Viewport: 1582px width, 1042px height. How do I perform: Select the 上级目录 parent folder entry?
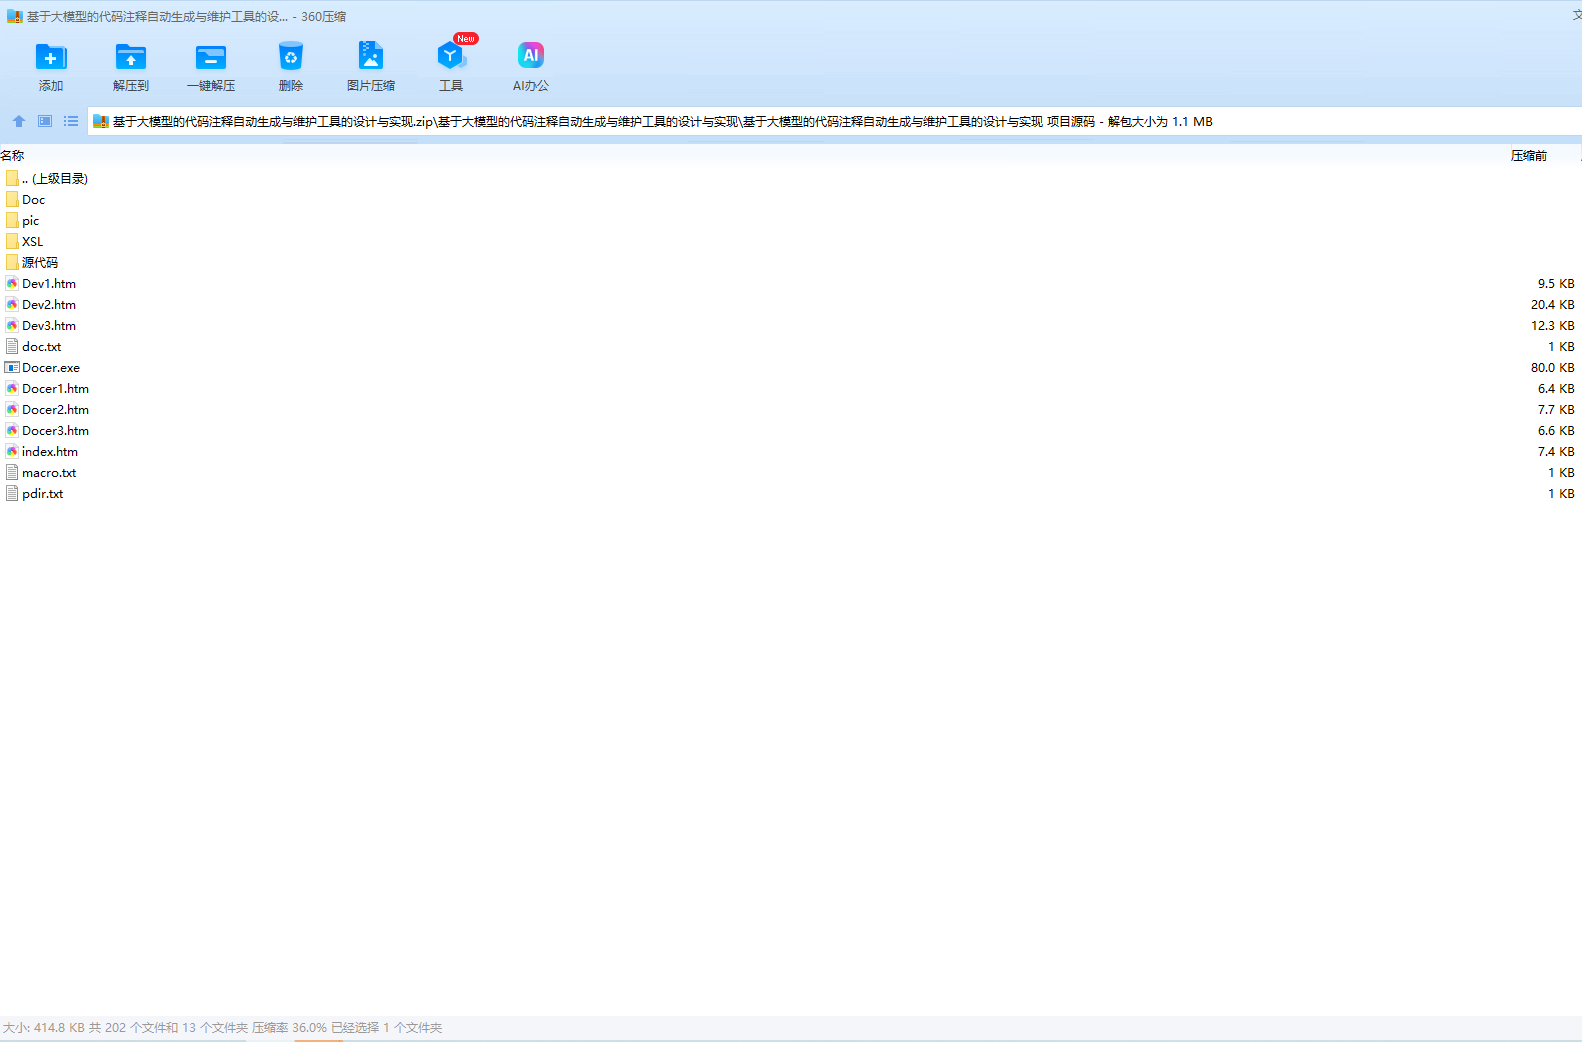coord(54,179)
